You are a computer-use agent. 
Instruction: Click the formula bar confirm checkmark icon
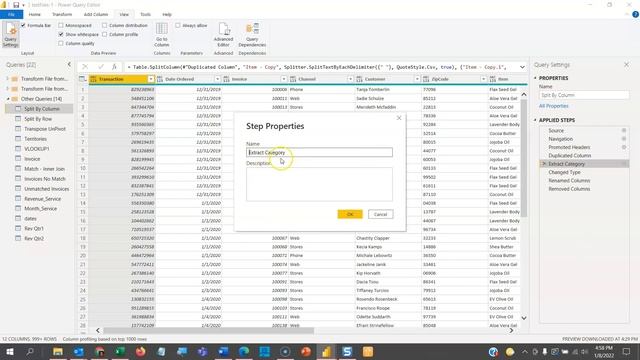pos(100,67)
